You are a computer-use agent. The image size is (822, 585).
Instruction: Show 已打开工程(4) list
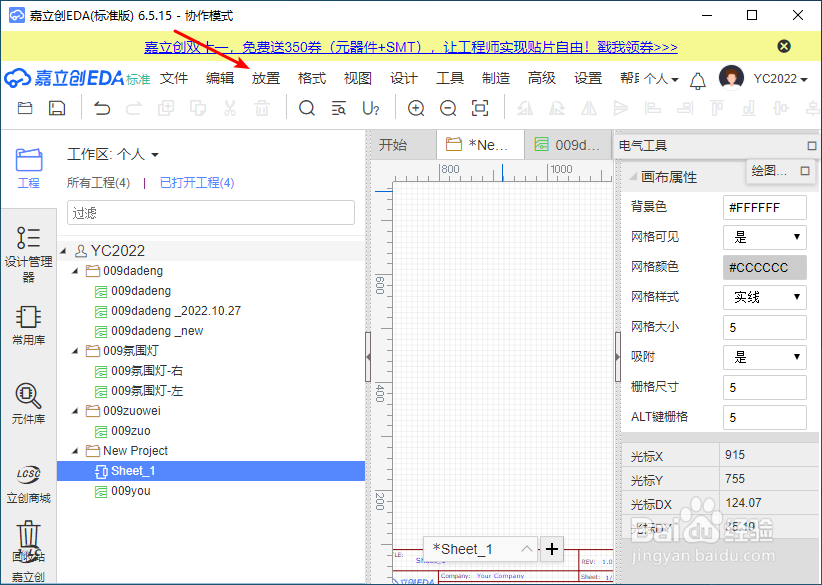197,182
